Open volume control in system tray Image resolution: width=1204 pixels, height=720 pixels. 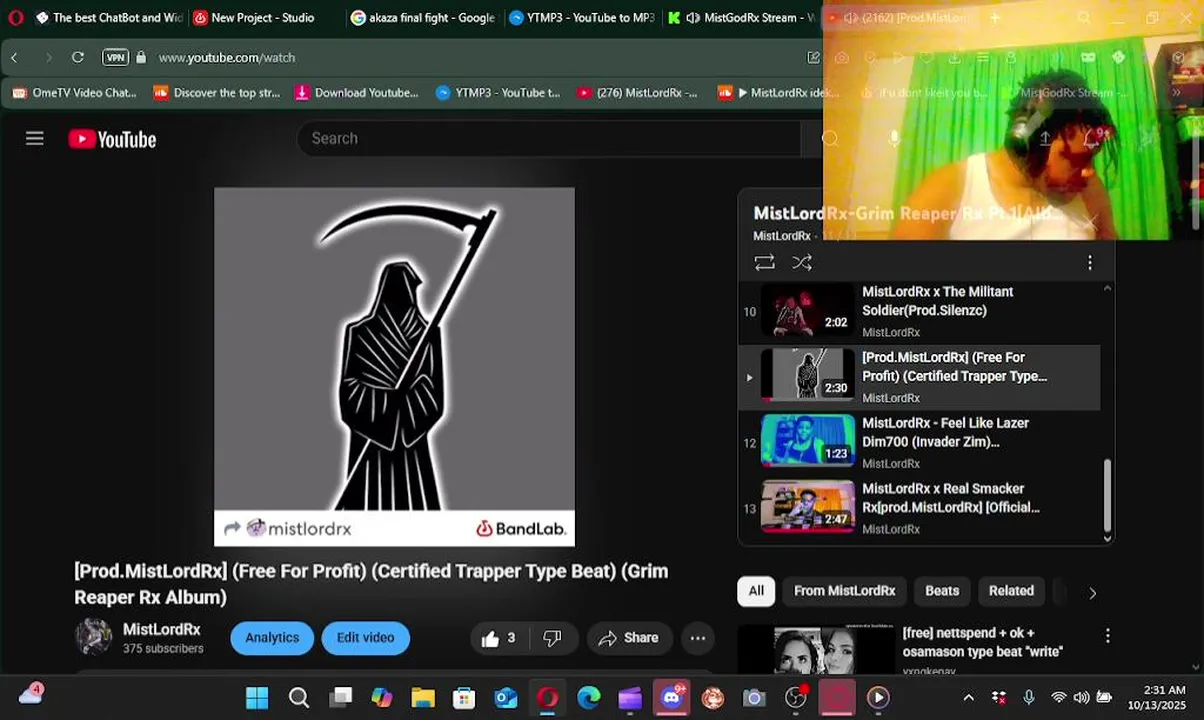(1081, 697)
